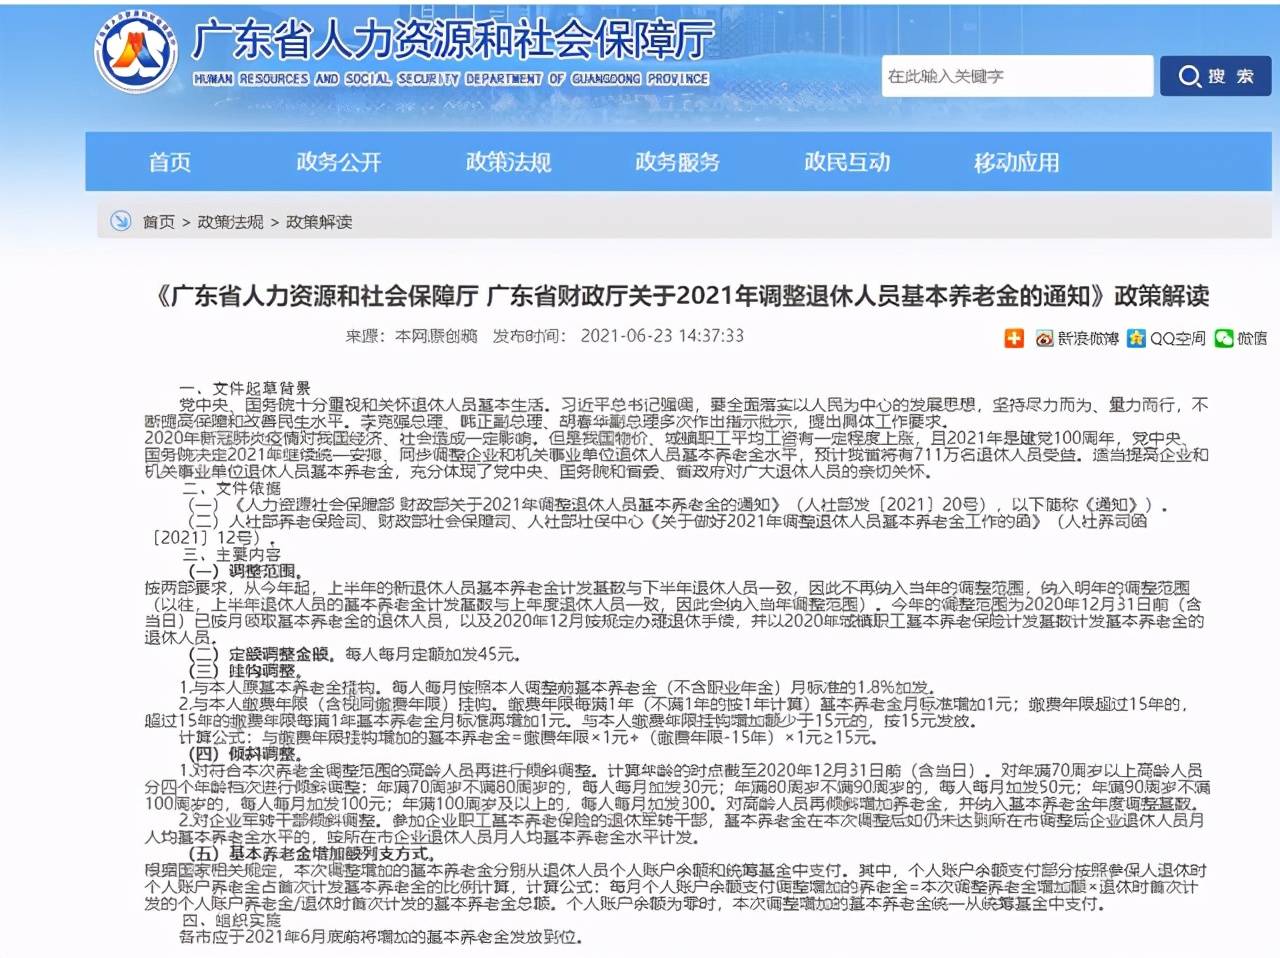1280x958 pixels.
Task: Open the 政务公开 navigation menu
Action: [x=338, y=162]
